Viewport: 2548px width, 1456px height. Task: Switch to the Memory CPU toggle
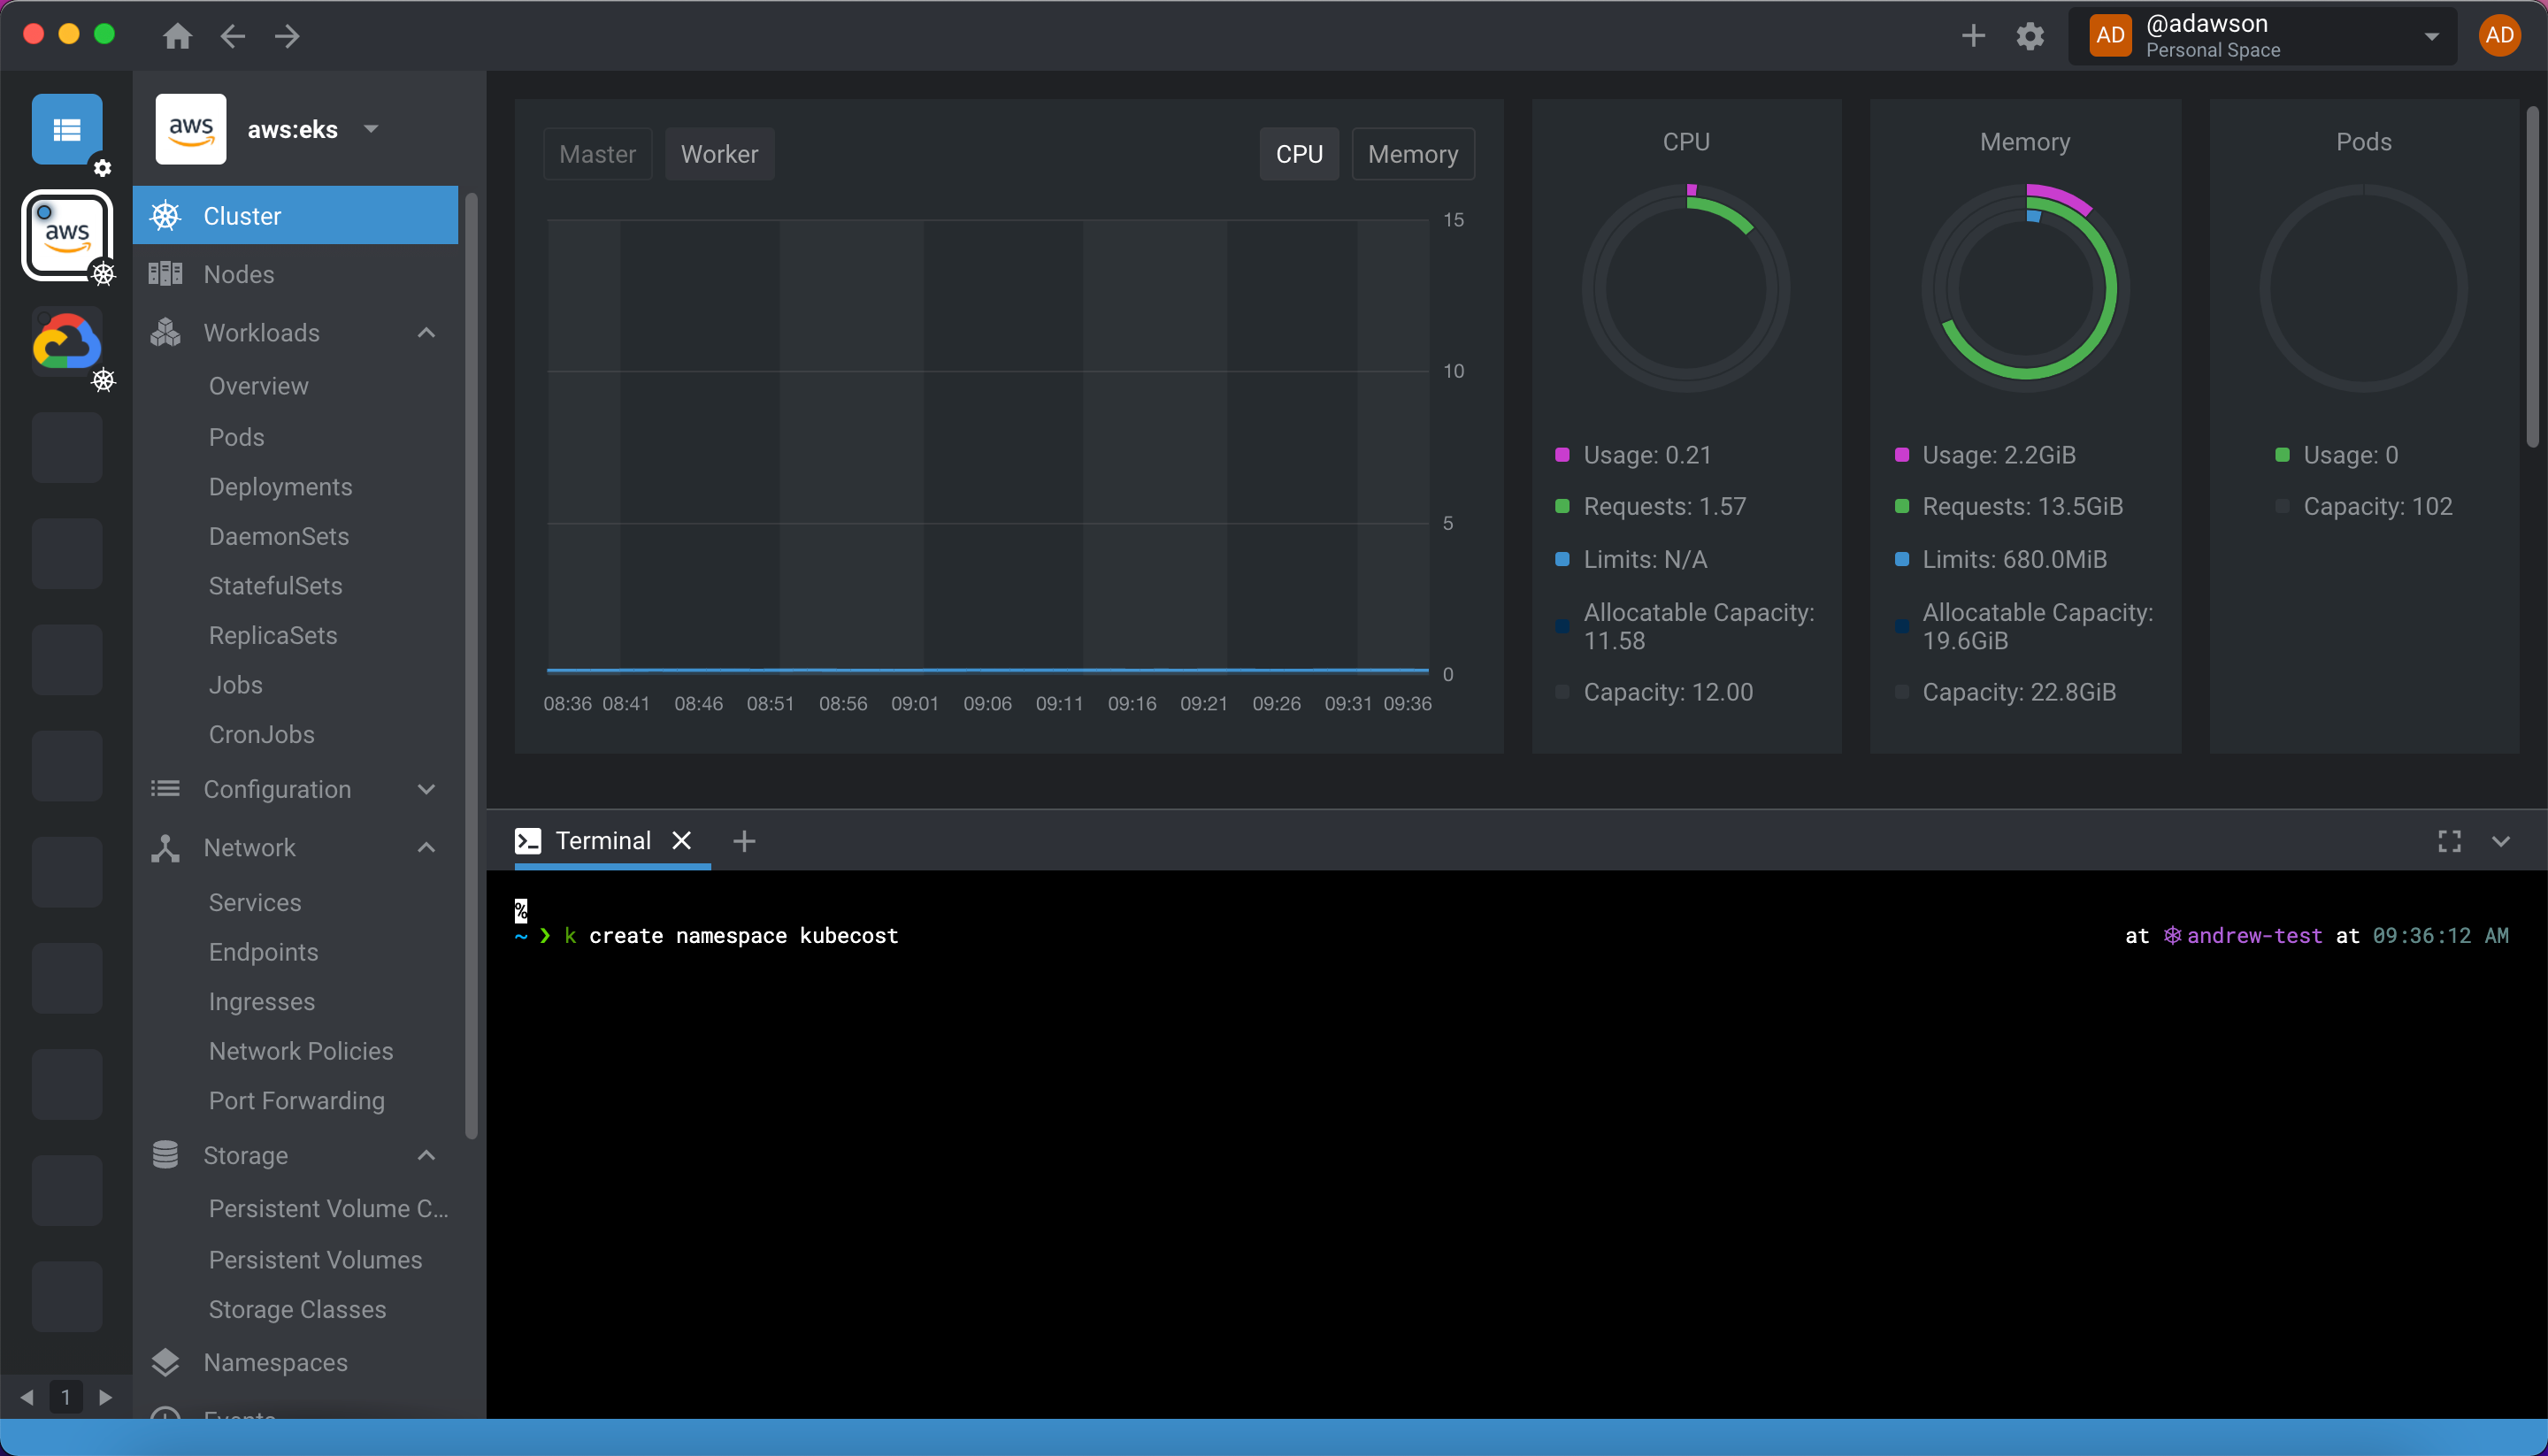click(x=1410, y=154)
